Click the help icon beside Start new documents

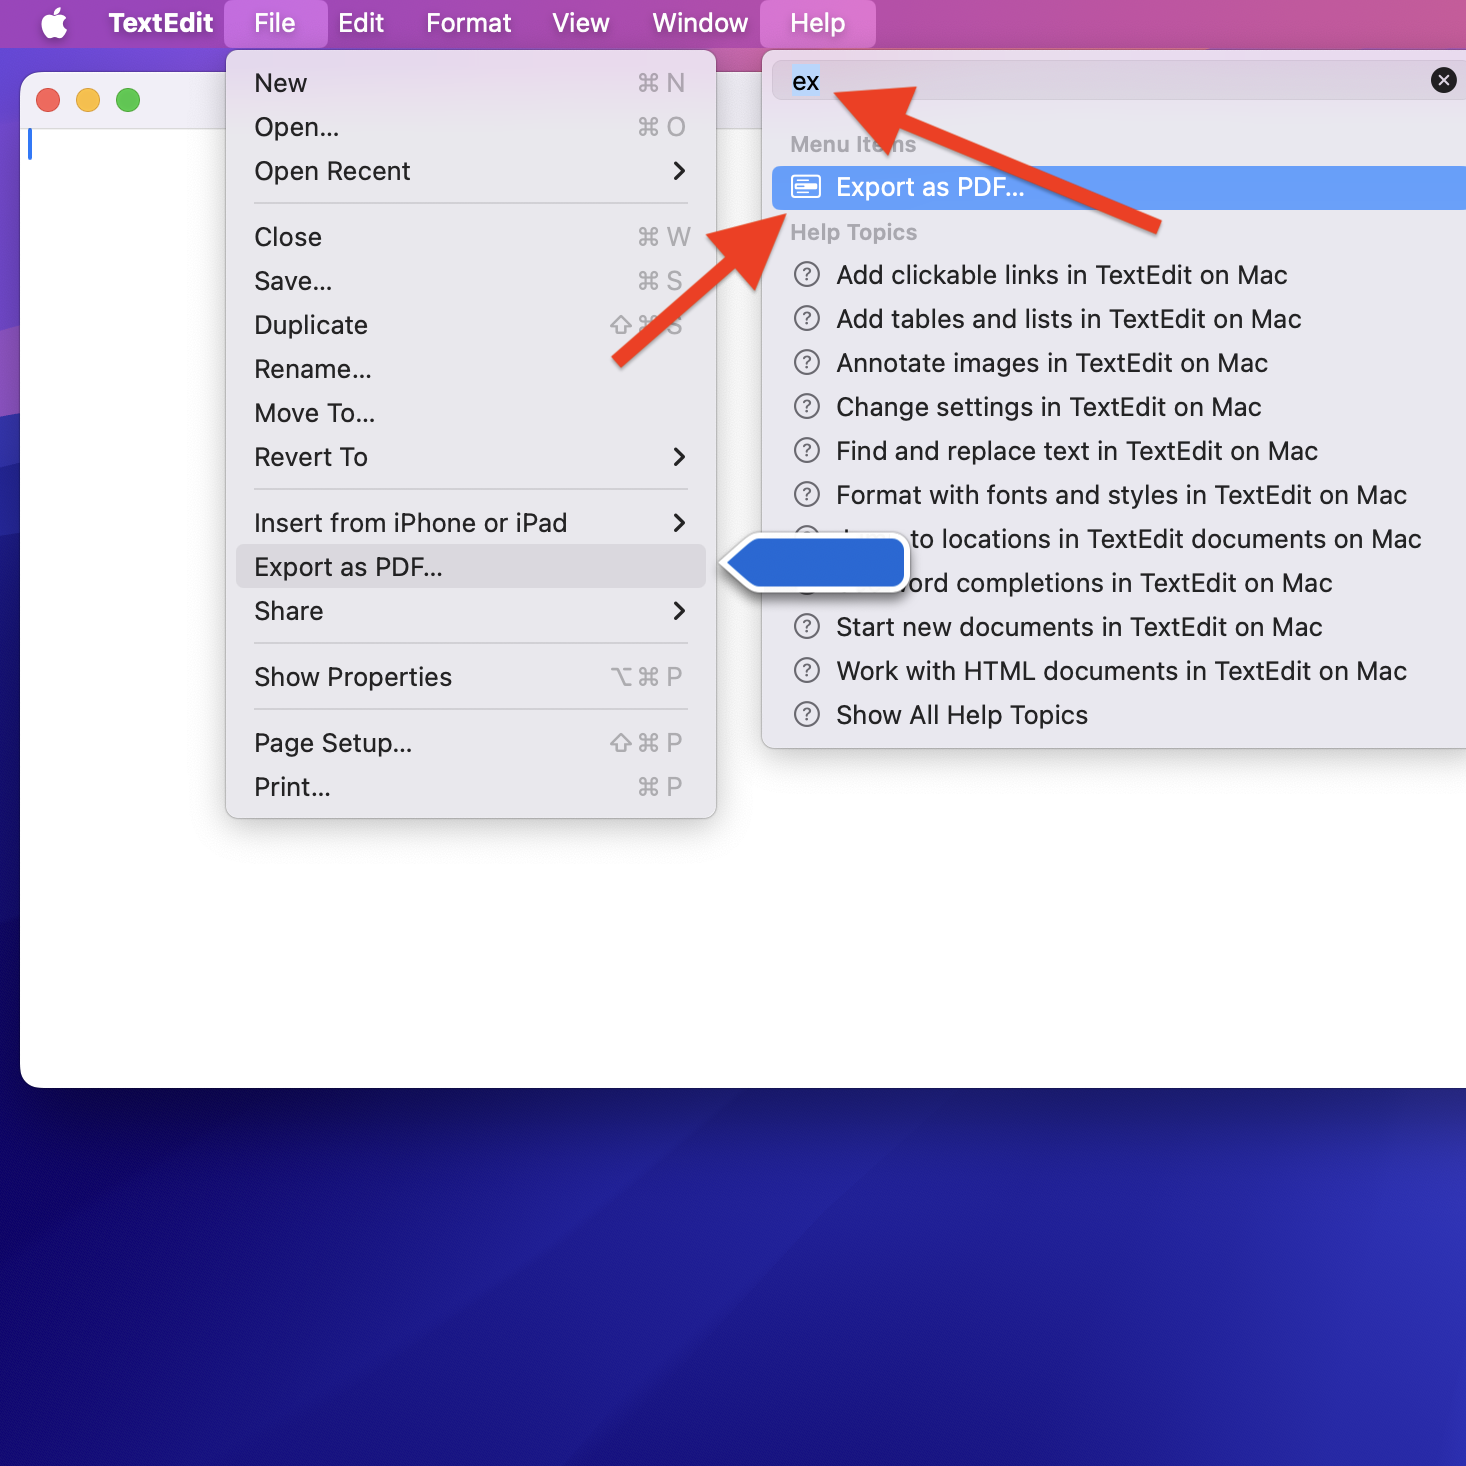[806, 626]
